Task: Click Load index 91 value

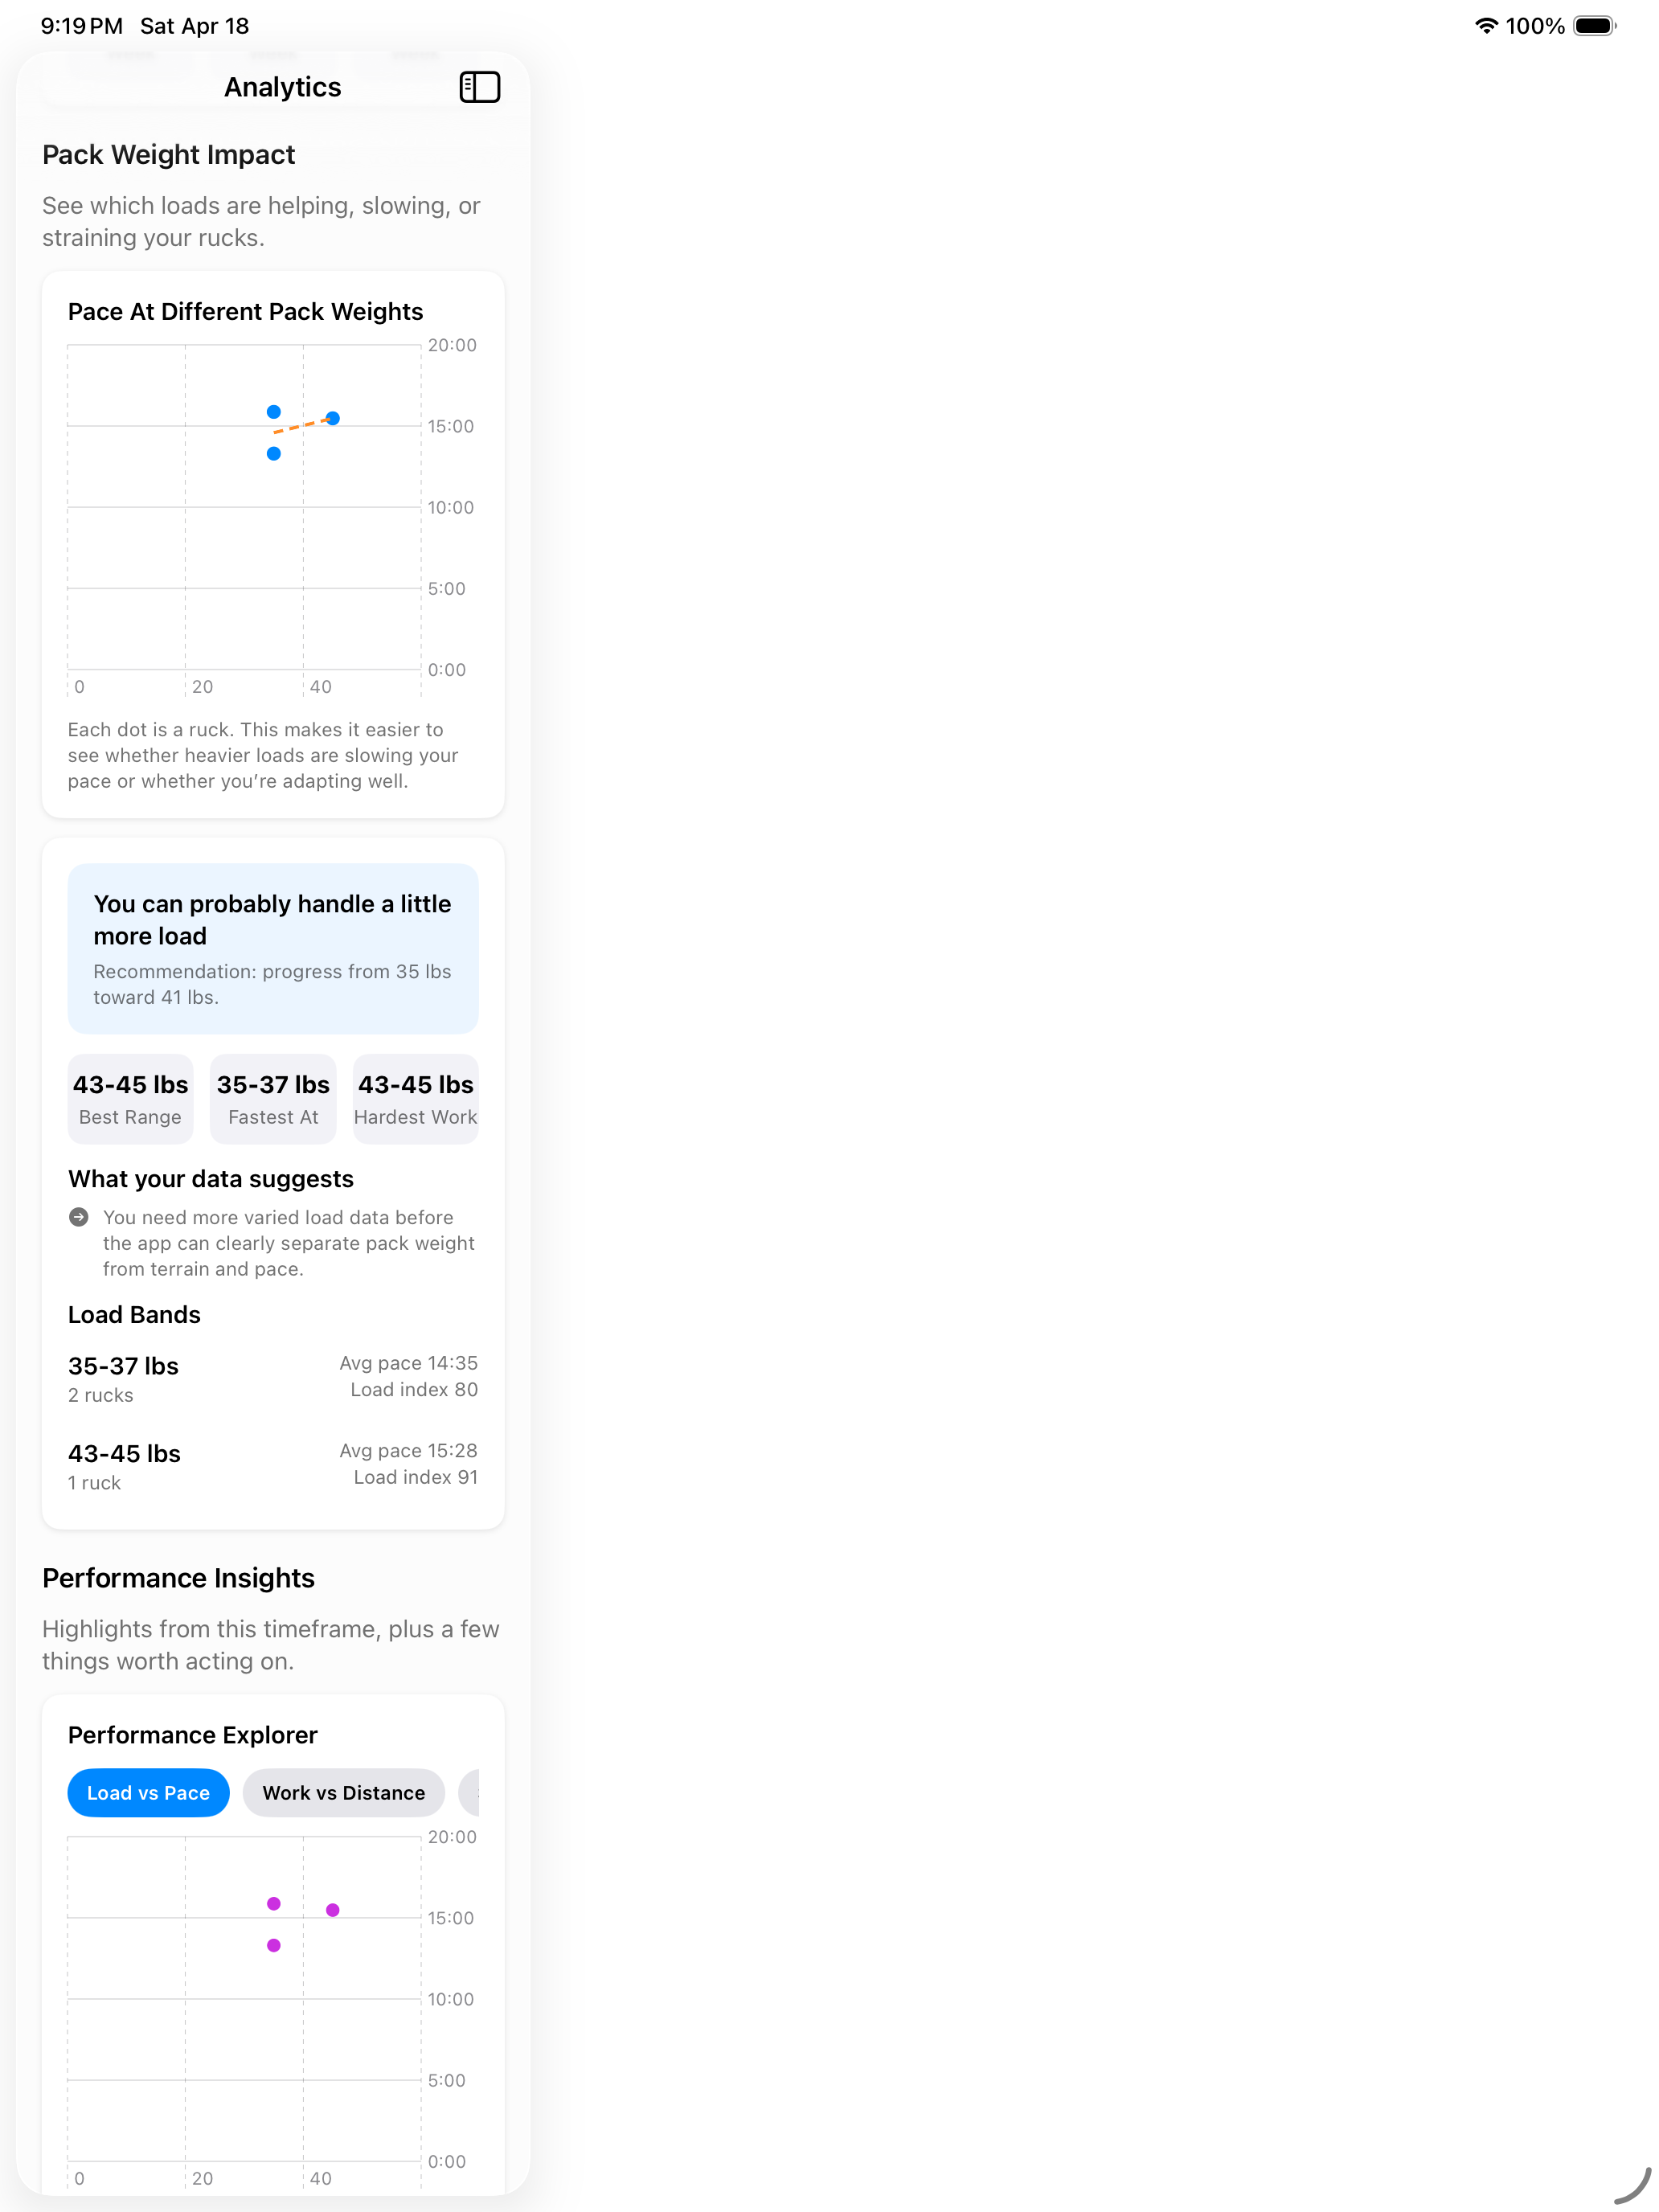Action: tap(416, 1477)
